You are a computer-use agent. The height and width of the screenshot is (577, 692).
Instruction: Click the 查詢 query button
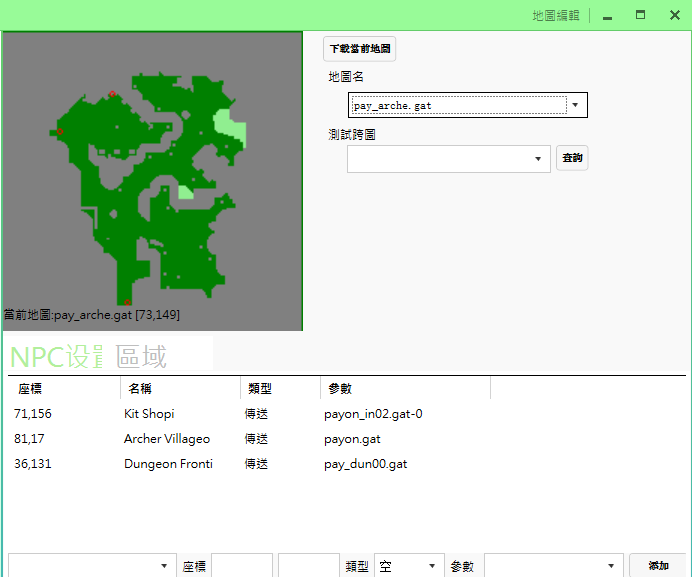click(x=572, y=158)
